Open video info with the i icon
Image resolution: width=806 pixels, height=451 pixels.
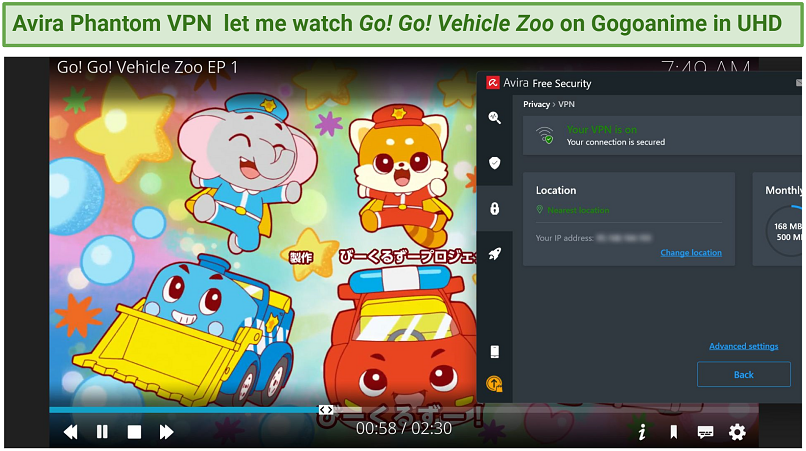[x=642, y=432]
